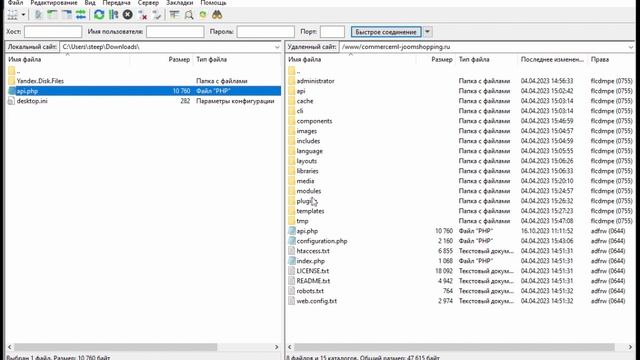Viewport: 640px width, 360px height.
Task: Click the modules folder icon
Action: 291,191
